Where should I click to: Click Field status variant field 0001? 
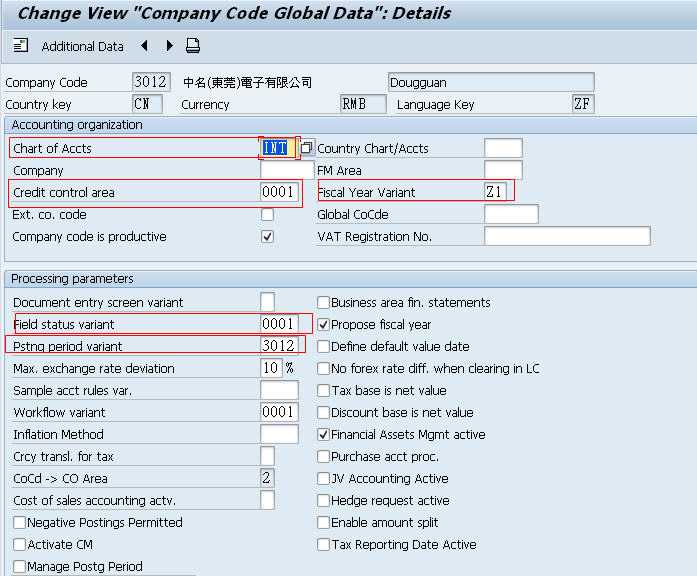[279, 324]
